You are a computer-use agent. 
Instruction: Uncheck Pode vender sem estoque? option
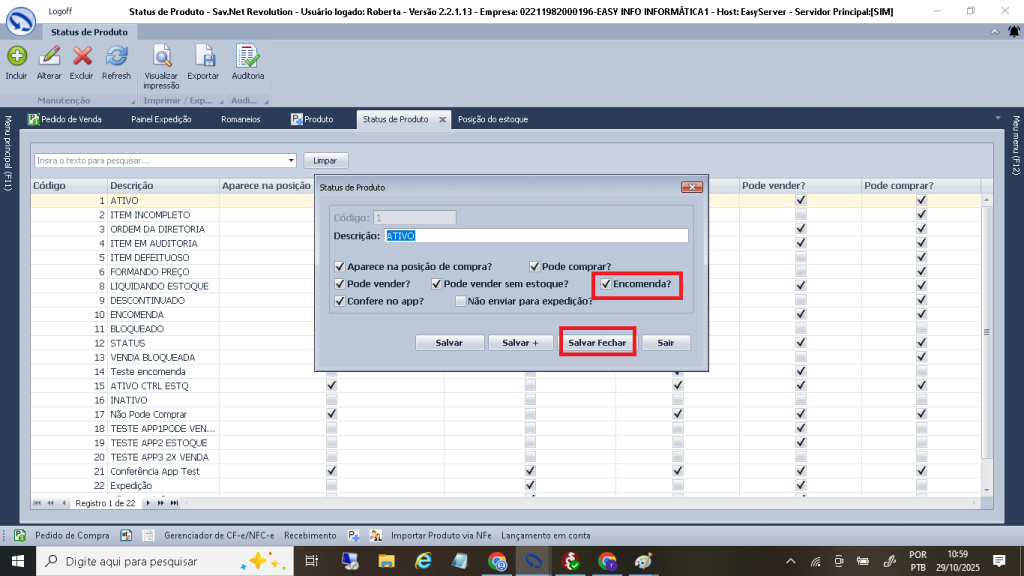click(x=437, y=284)
